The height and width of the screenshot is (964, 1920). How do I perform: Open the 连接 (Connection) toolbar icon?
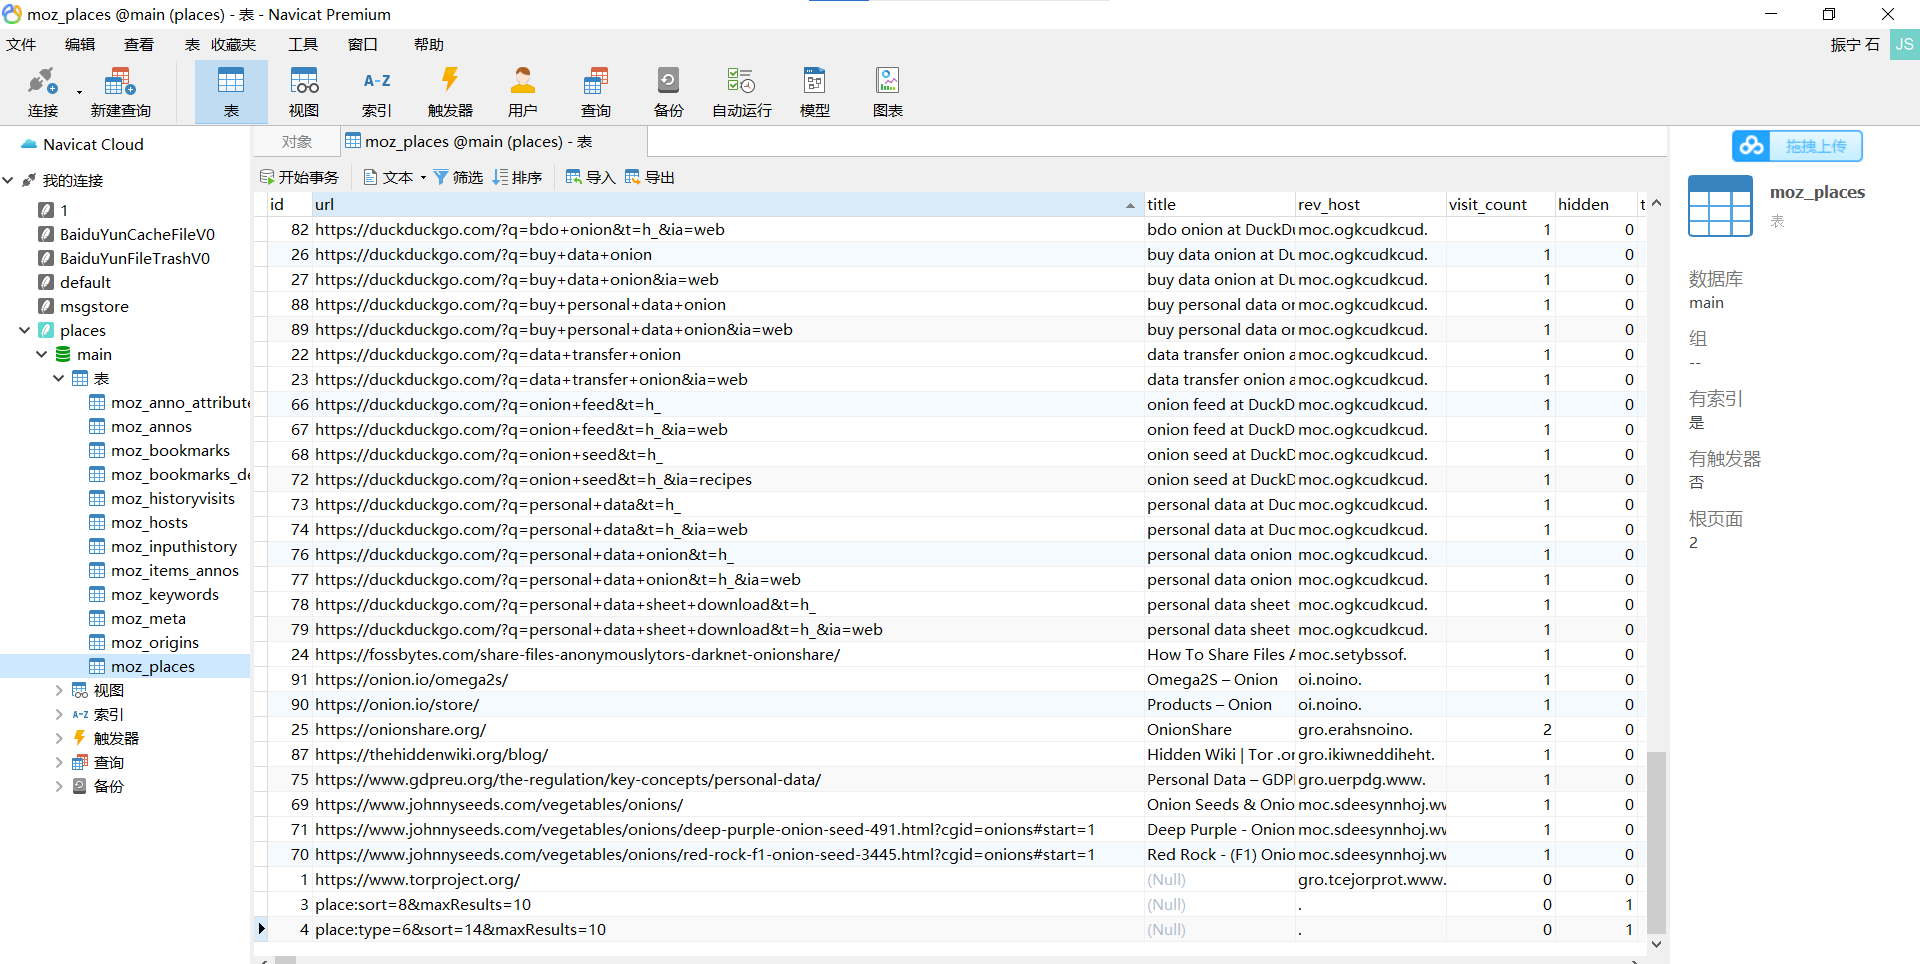(x=43, y=91)
